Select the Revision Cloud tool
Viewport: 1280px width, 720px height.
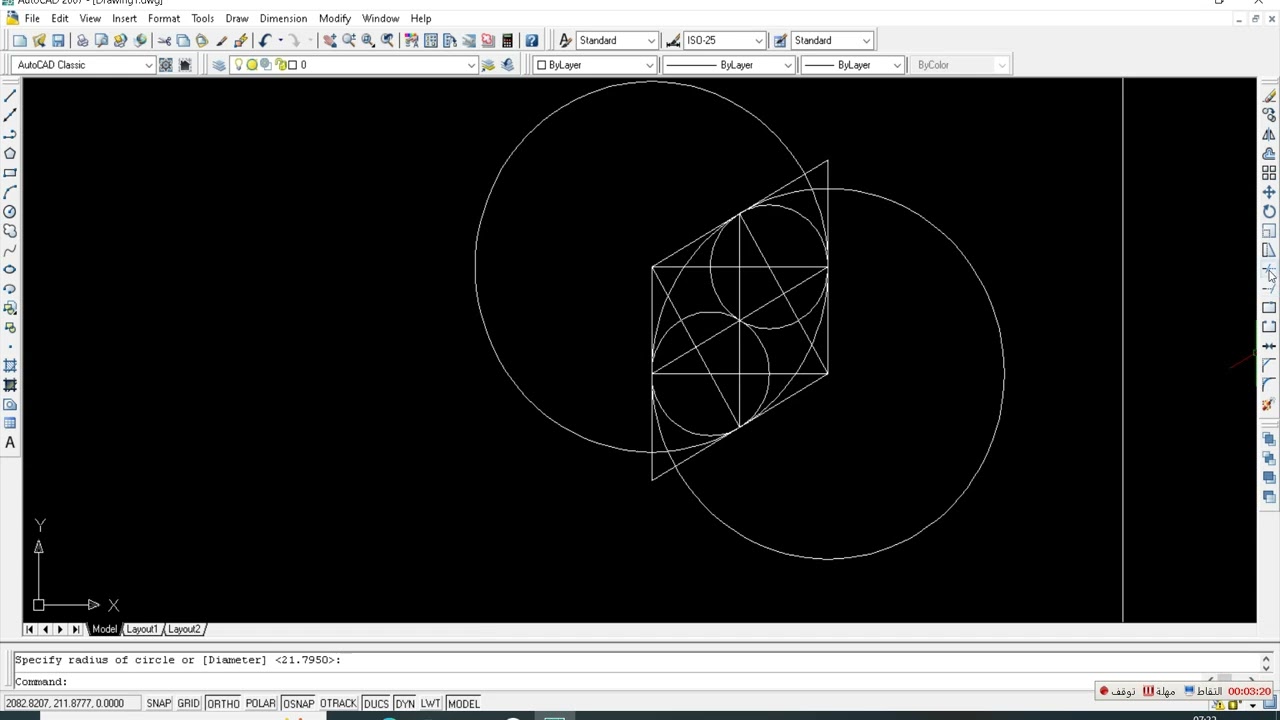(x=10, y=231)
